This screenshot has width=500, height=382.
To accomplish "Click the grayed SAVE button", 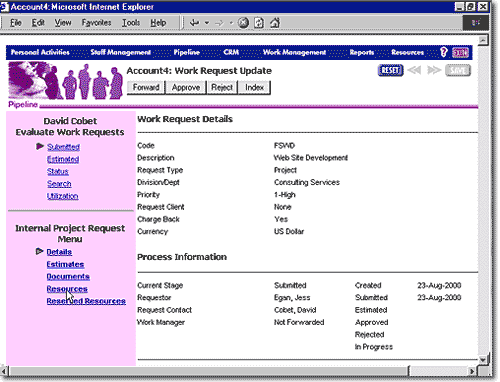I will point(458,70).
